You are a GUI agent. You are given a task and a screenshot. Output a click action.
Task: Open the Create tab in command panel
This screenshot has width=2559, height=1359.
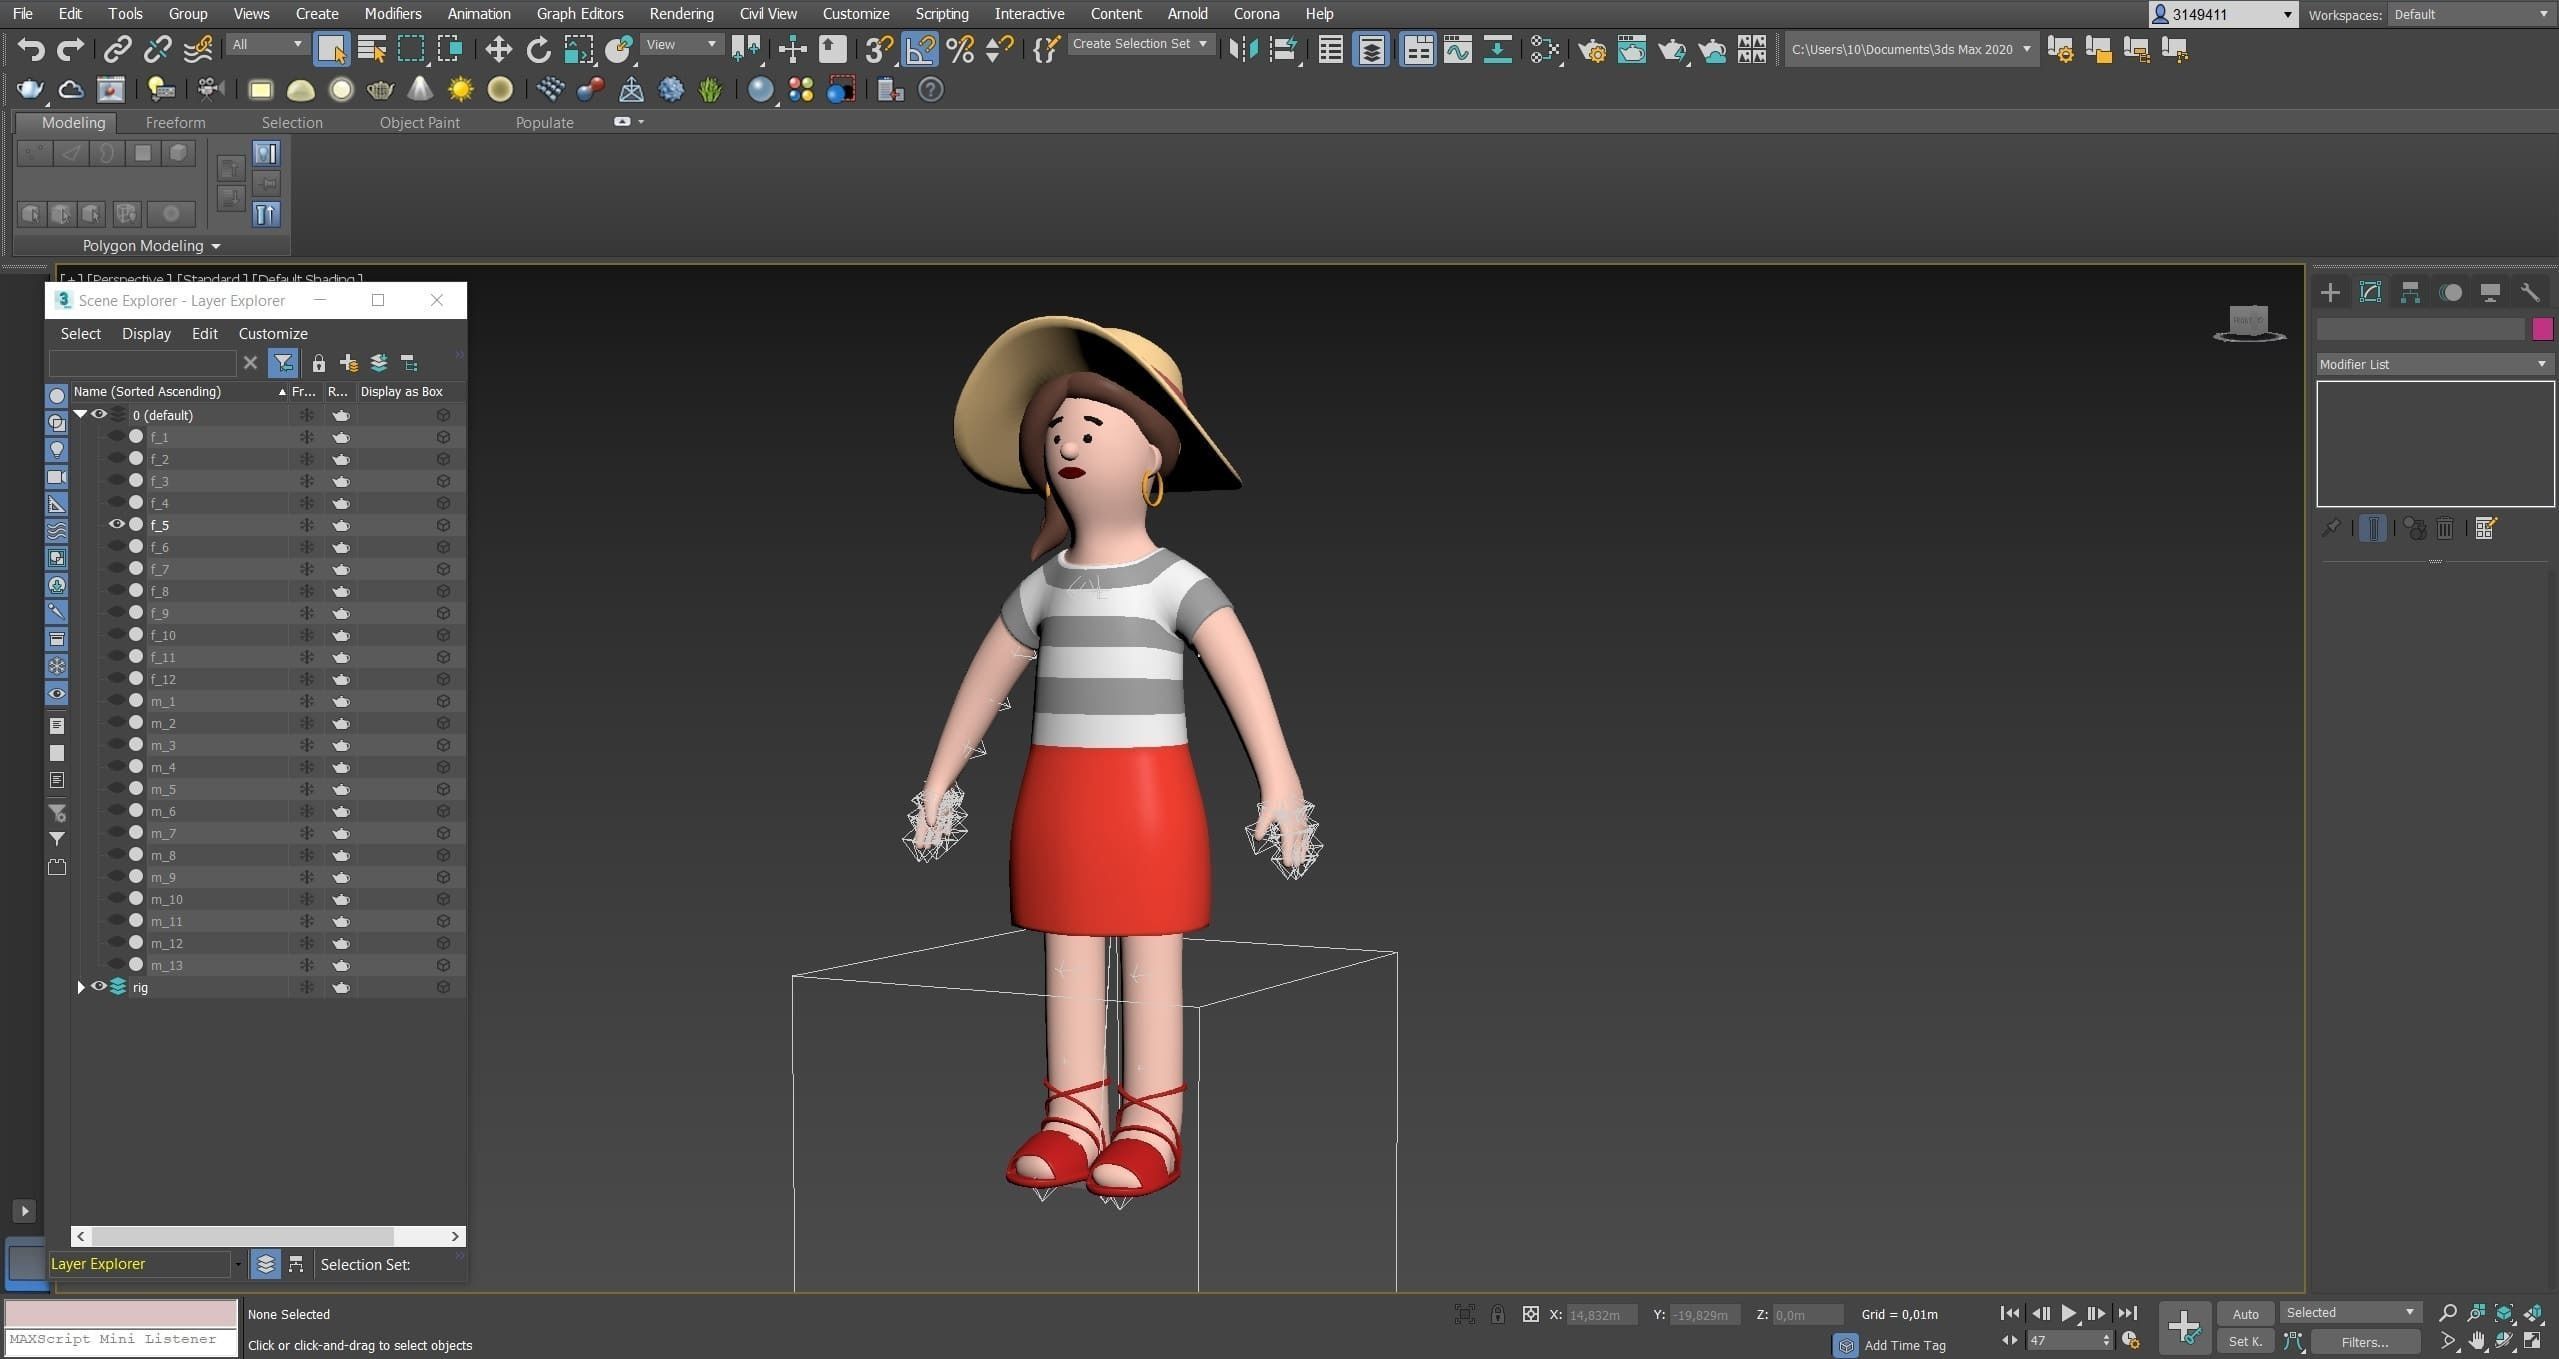point(2330,292)
